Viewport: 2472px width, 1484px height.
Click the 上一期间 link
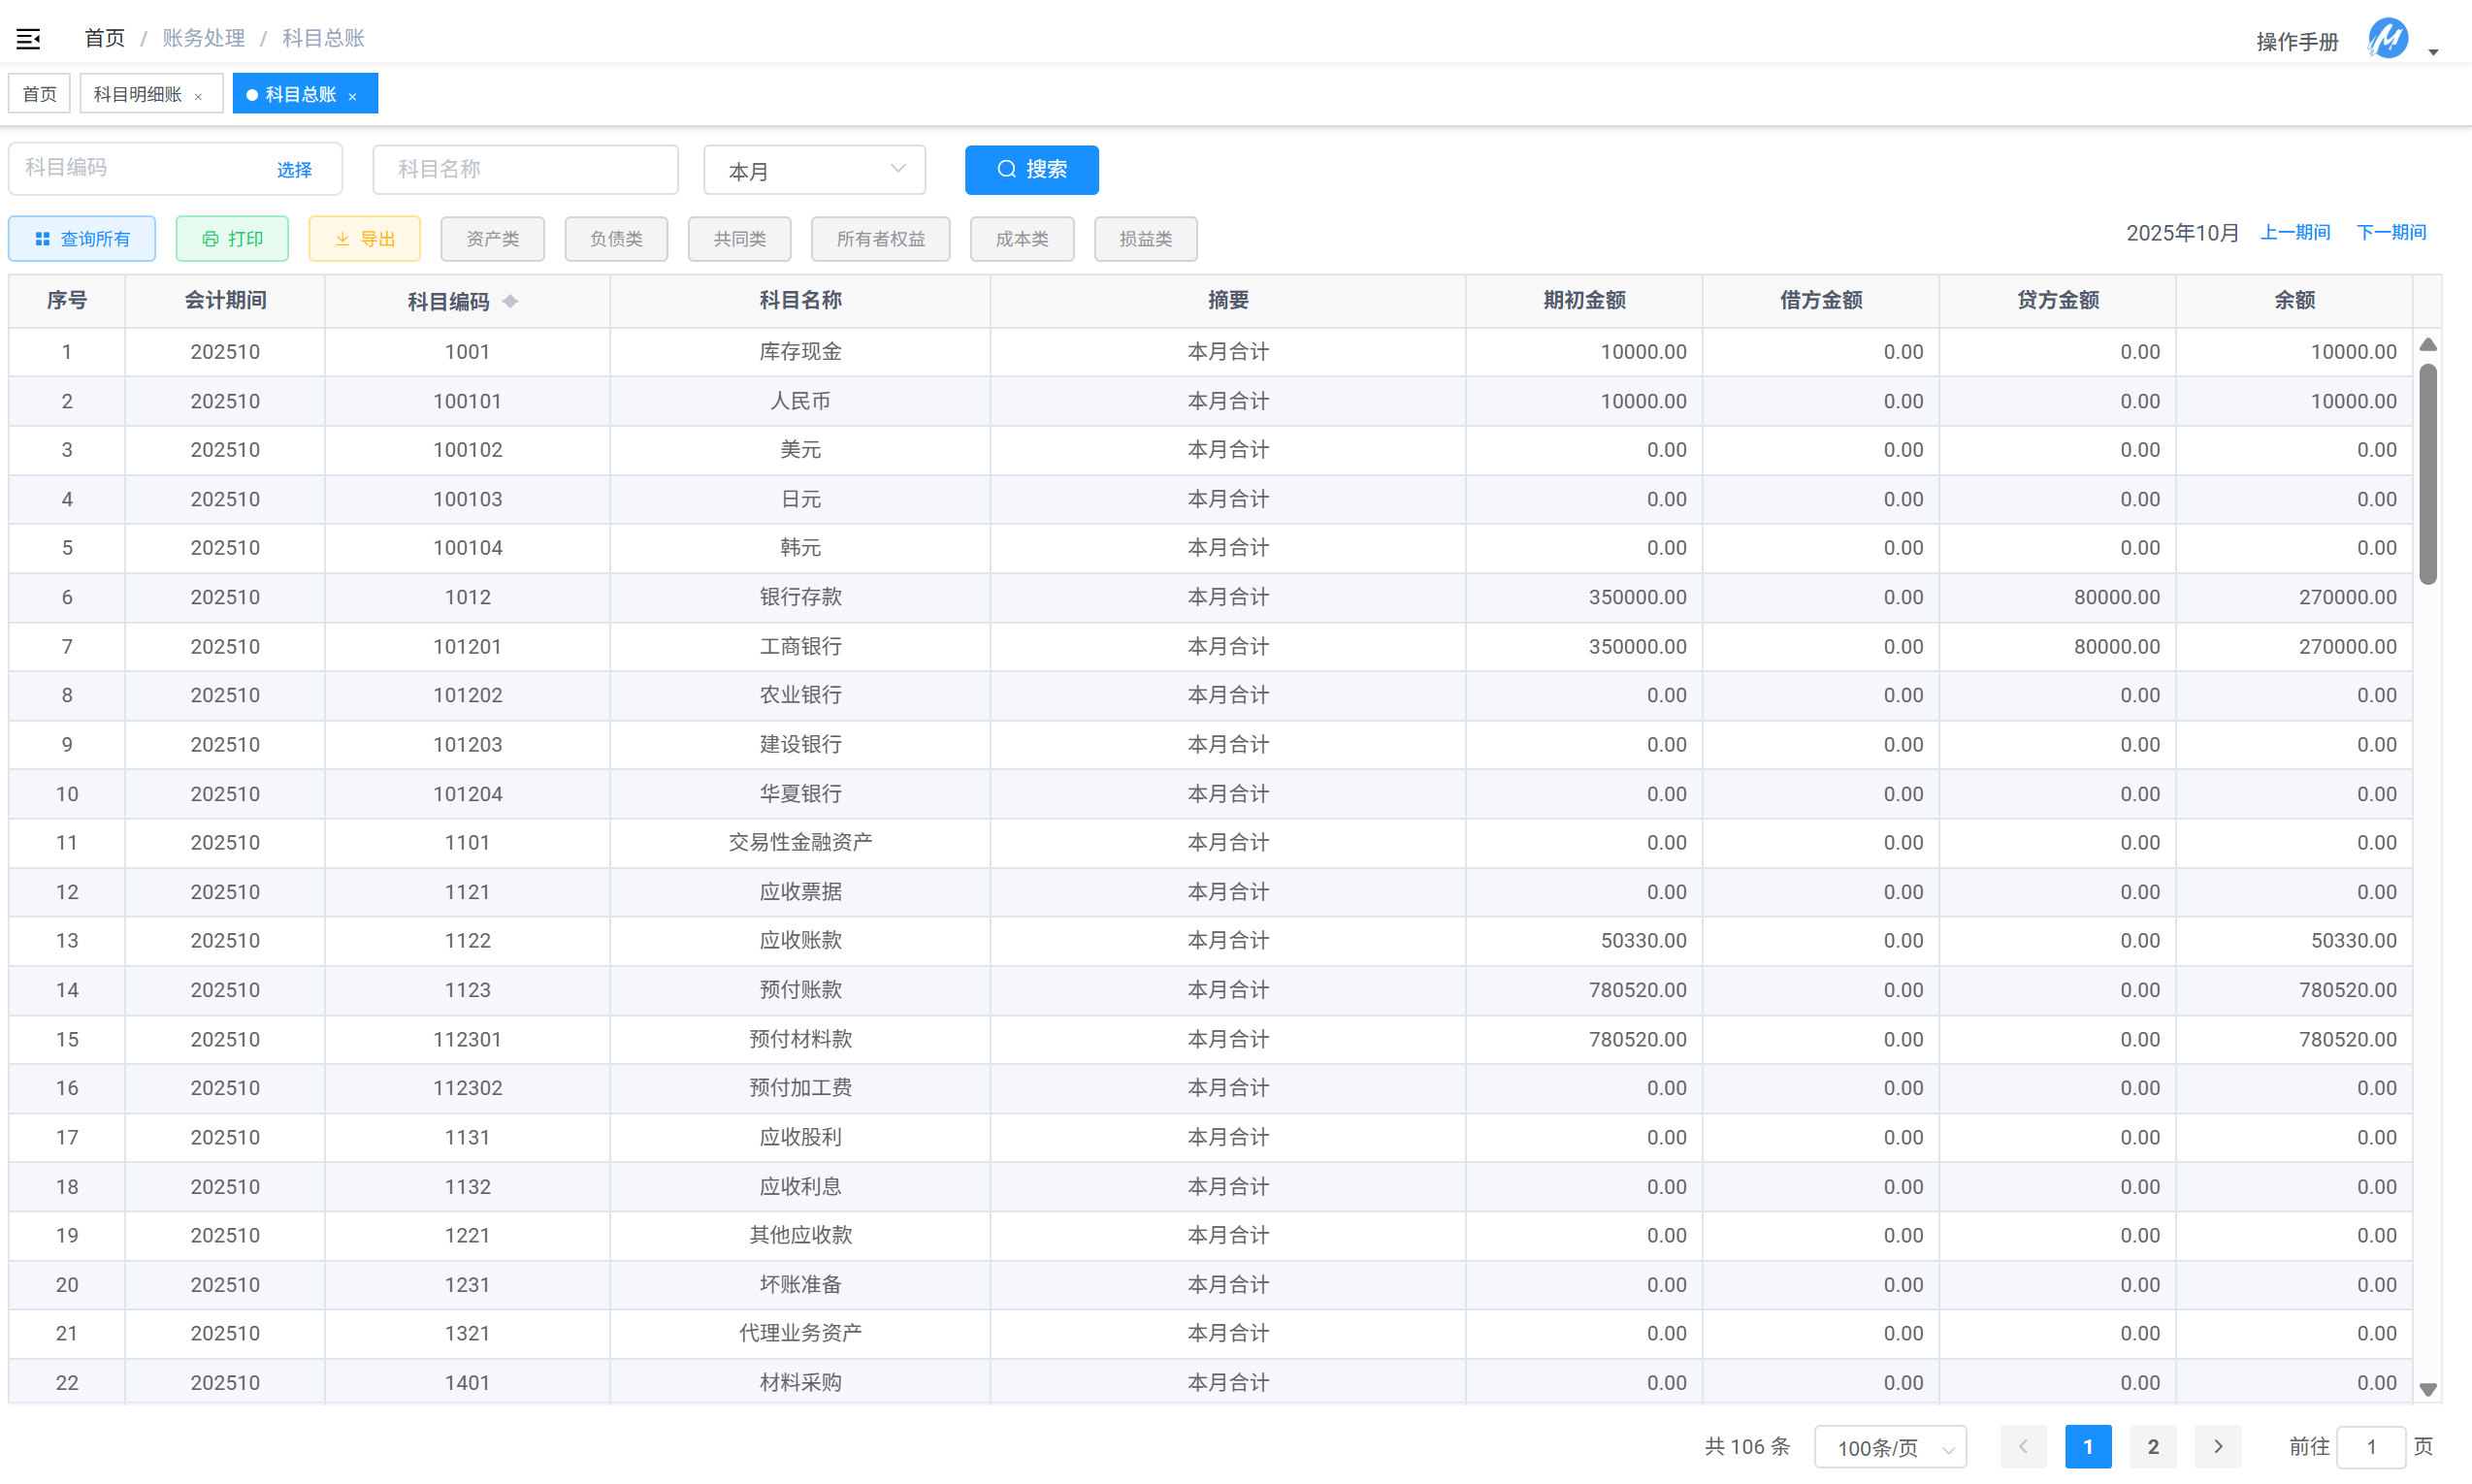click(x=2294, y=232)
